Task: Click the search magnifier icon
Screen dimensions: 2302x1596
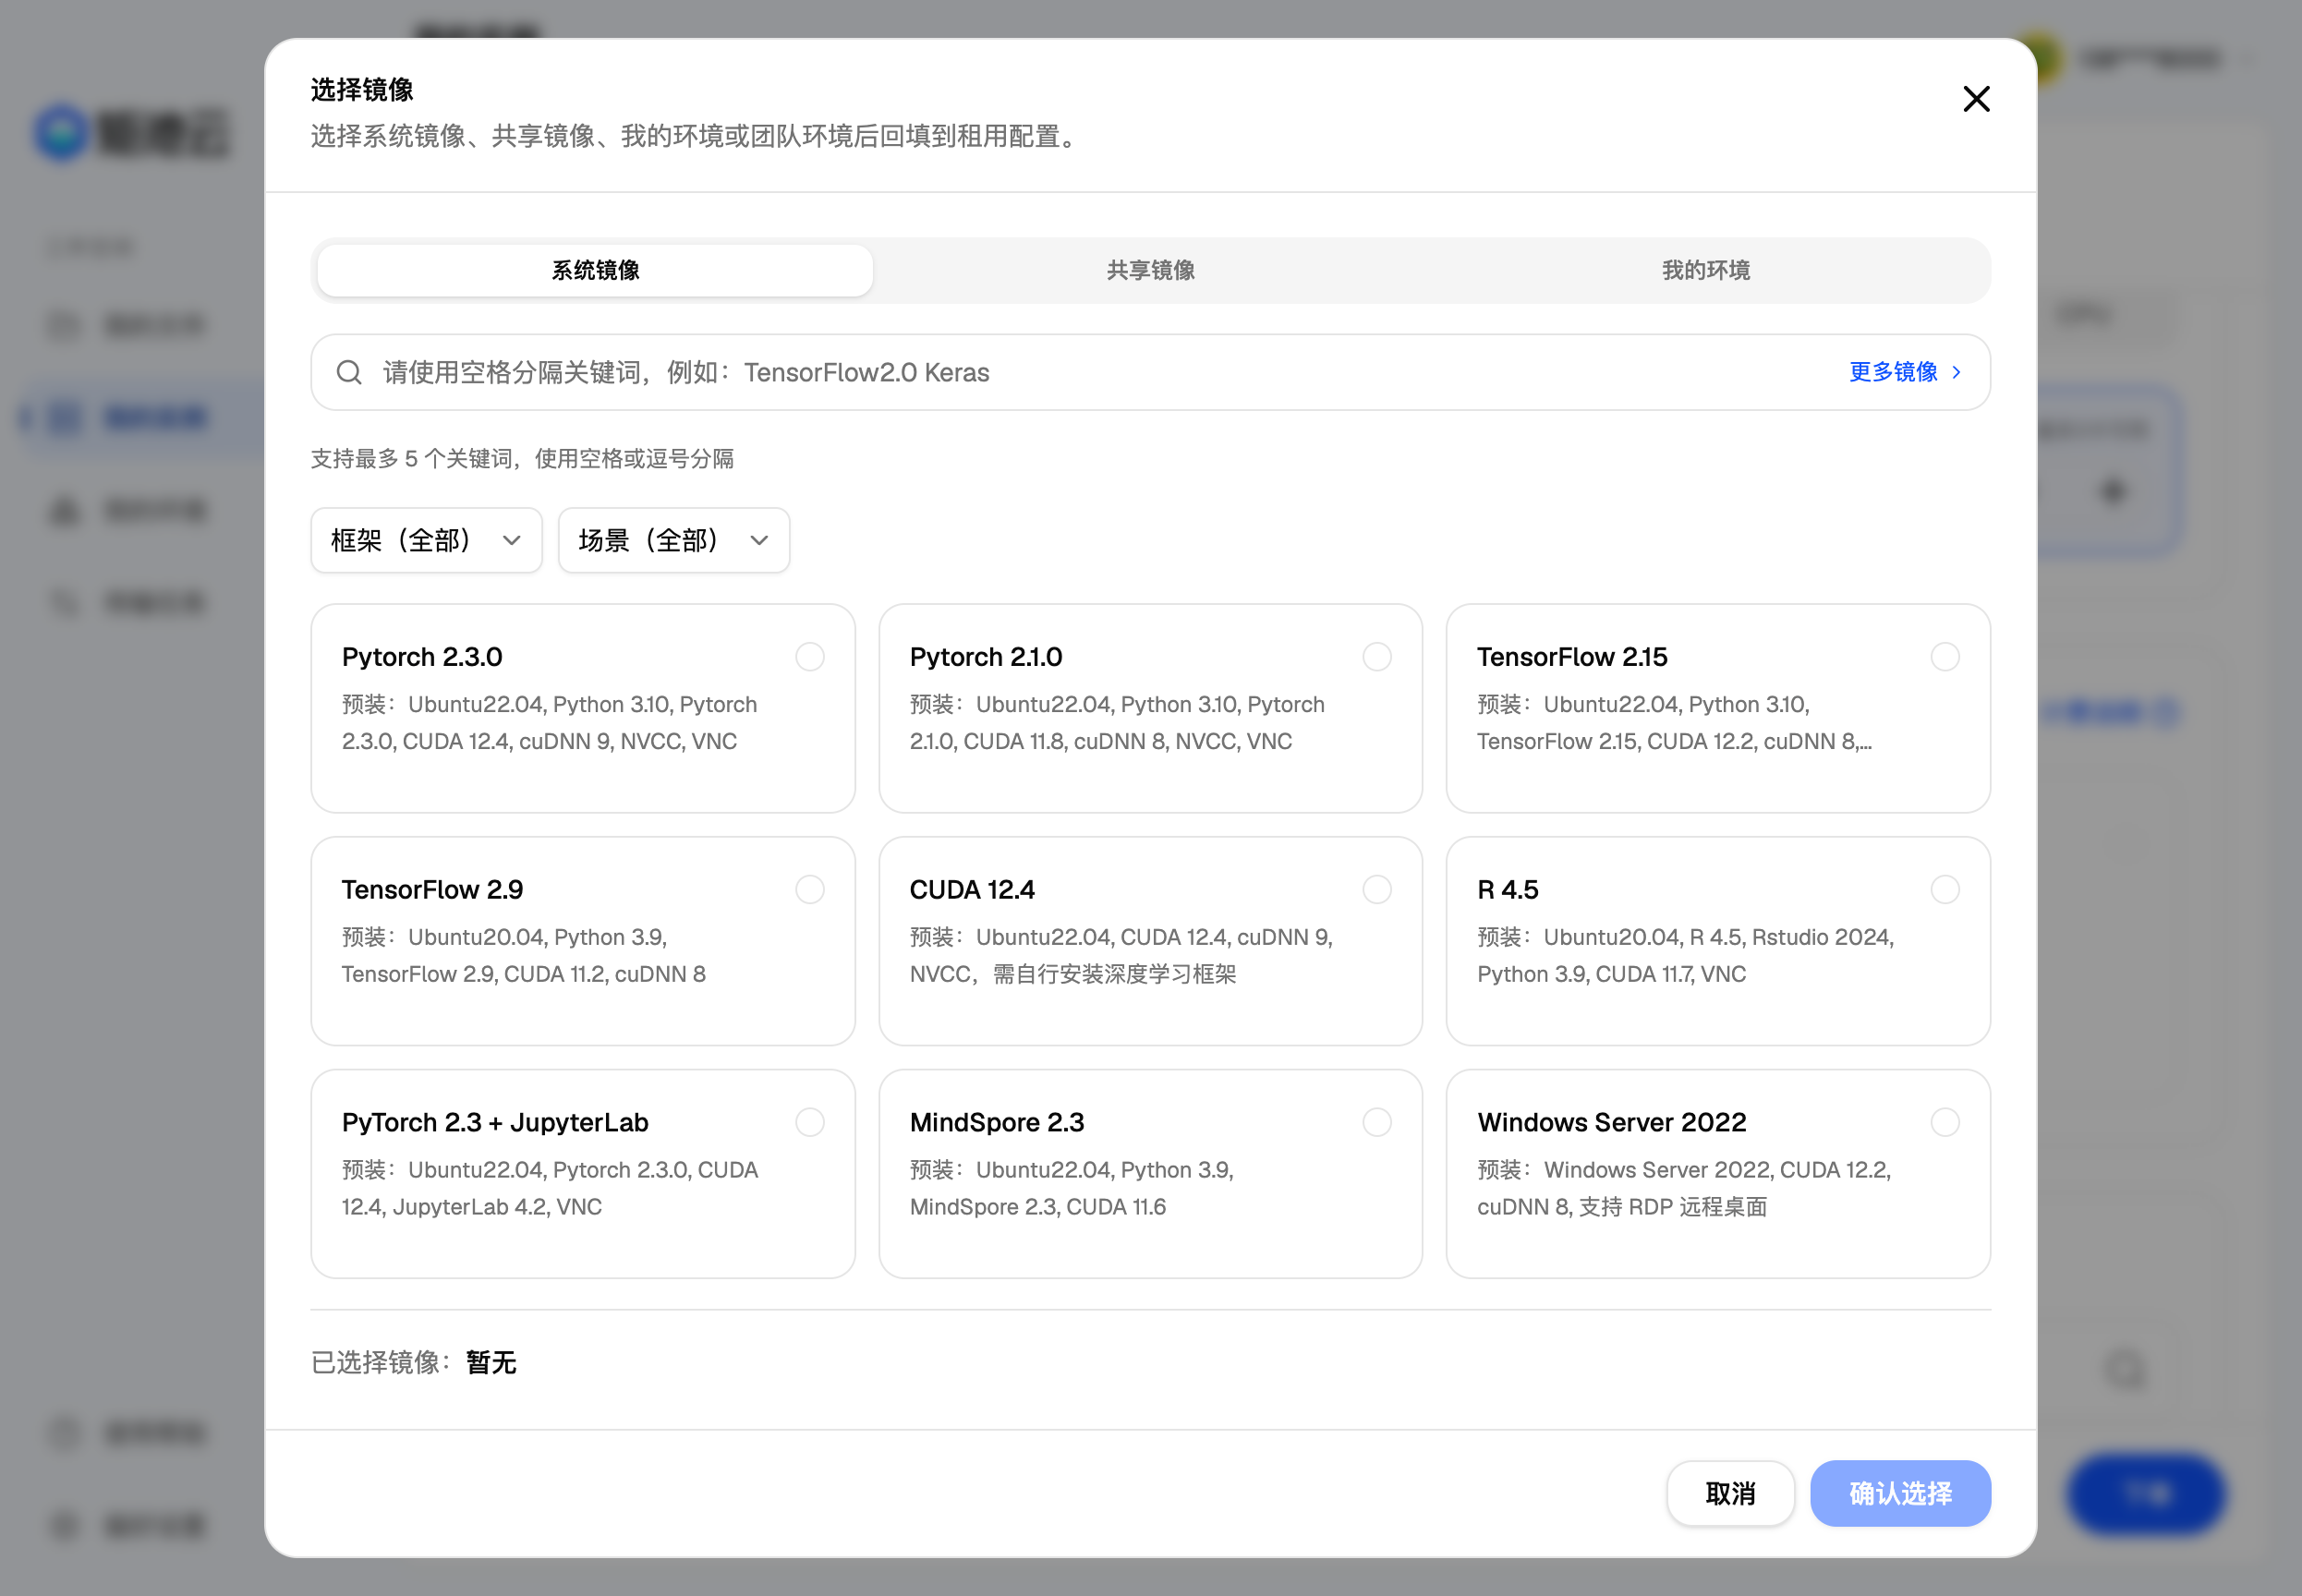Action: pyautogui.click(x=349, y=373)
